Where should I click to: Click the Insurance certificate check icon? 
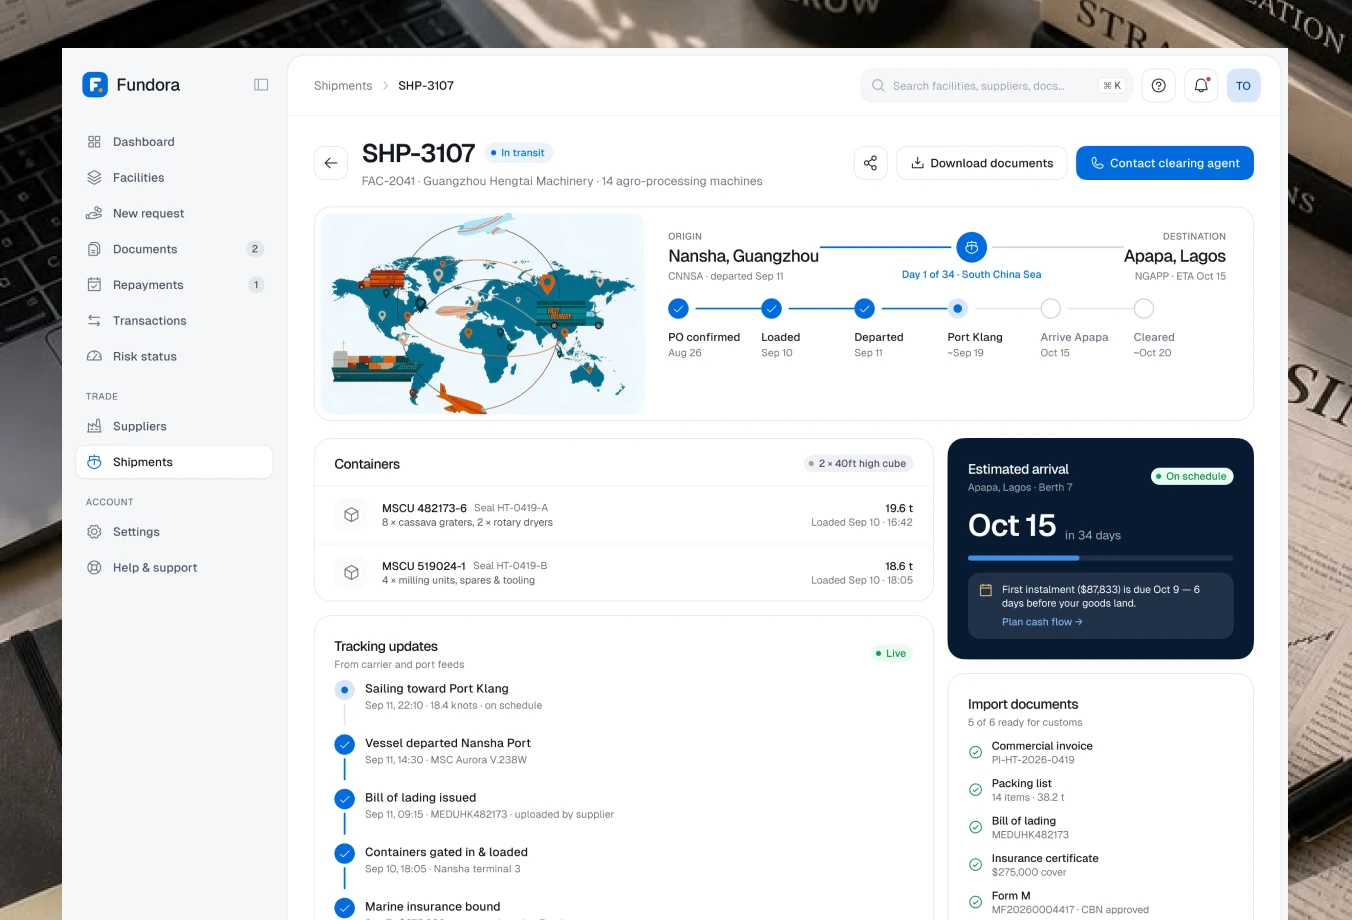(975, 865)
